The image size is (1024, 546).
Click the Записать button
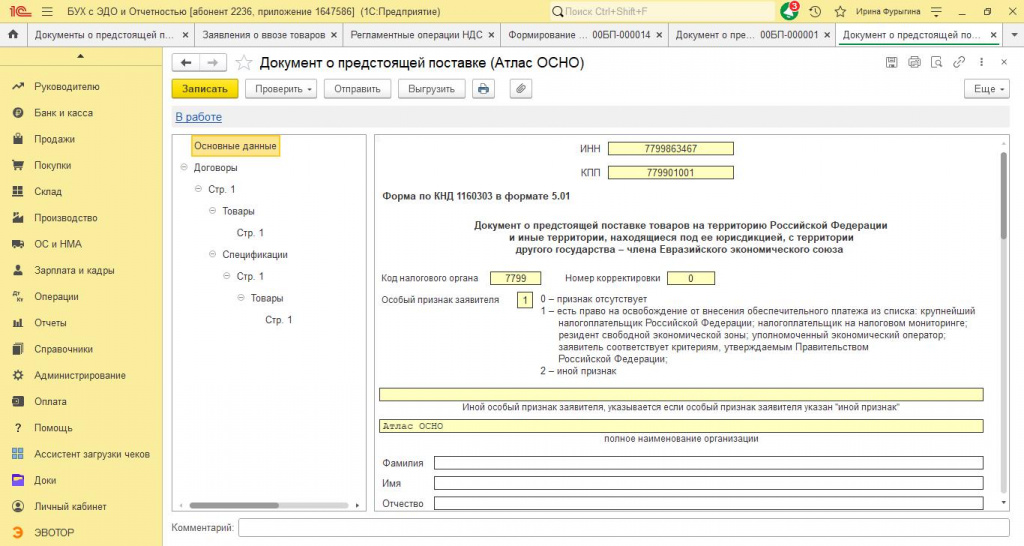[x=205, y=89]
